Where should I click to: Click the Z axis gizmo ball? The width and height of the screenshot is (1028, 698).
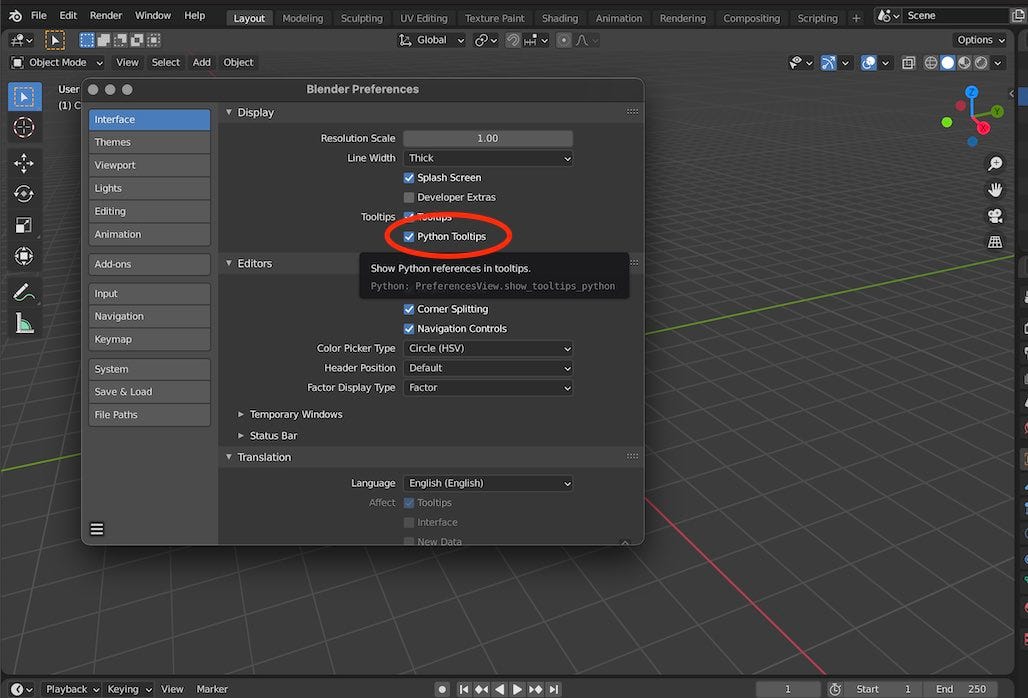click(x=971, y=91)
